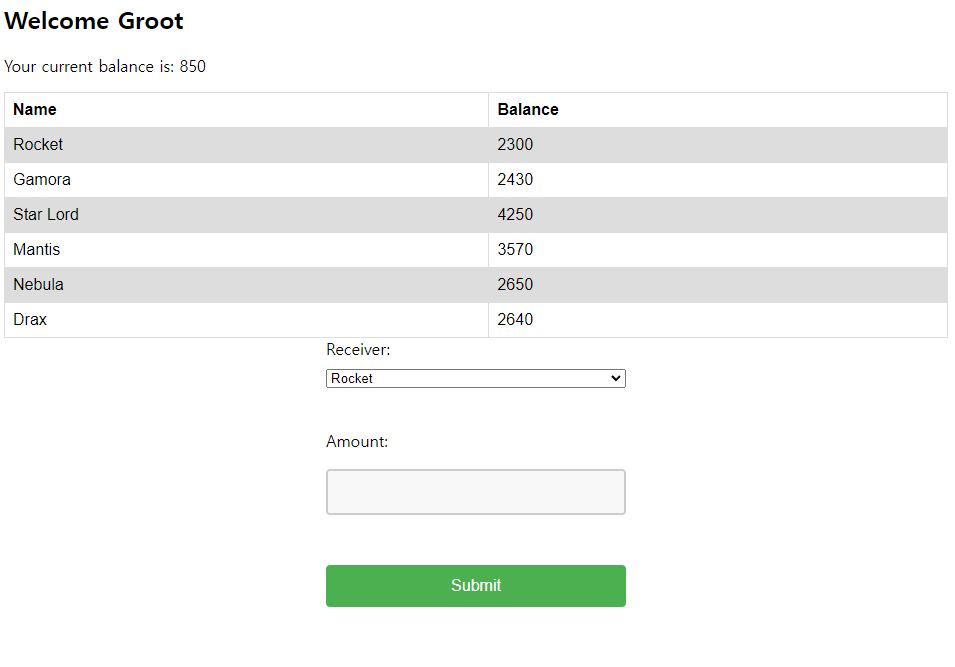Click the Name column header
This screenshot has width=955, height=667.
(x=35, y=110)
